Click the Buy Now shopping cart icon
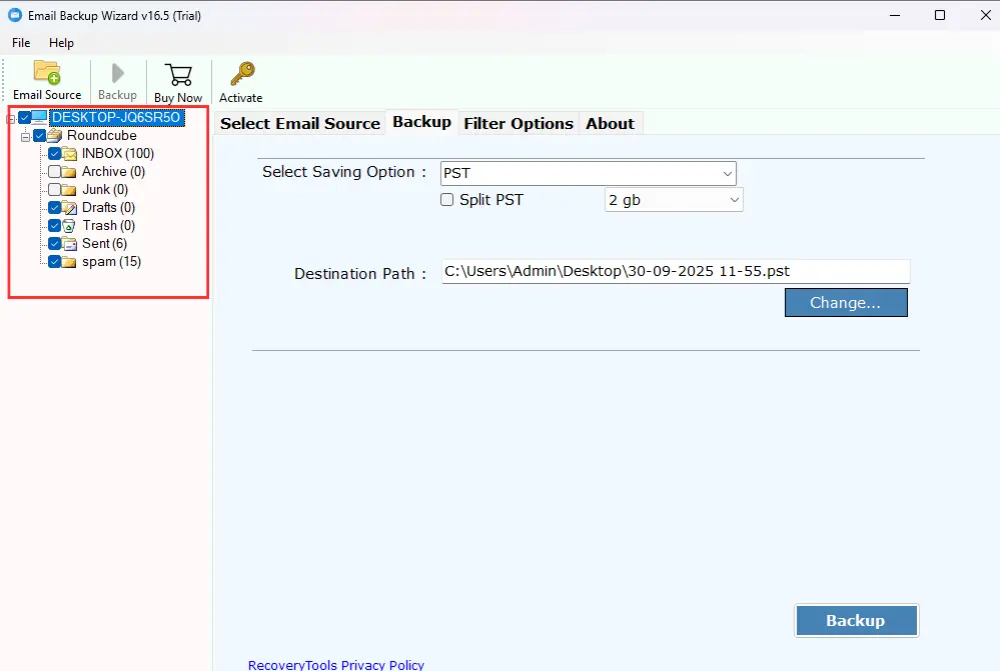 pyautogui.click(x=178, y=76)
